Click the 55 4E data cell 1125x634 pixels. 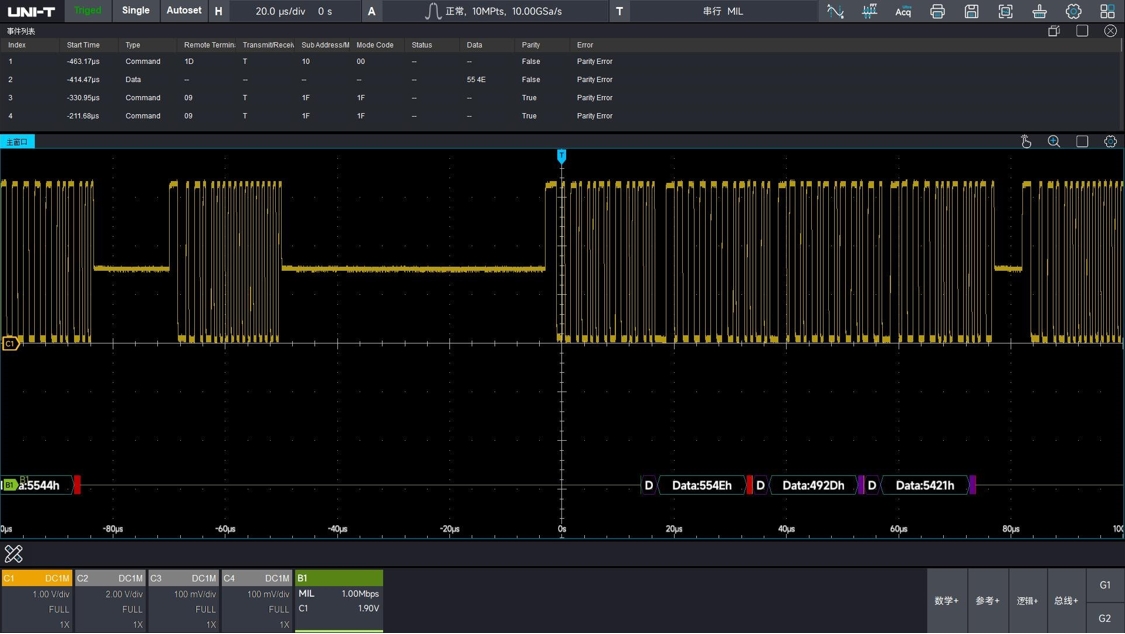[x=476, y=80]
